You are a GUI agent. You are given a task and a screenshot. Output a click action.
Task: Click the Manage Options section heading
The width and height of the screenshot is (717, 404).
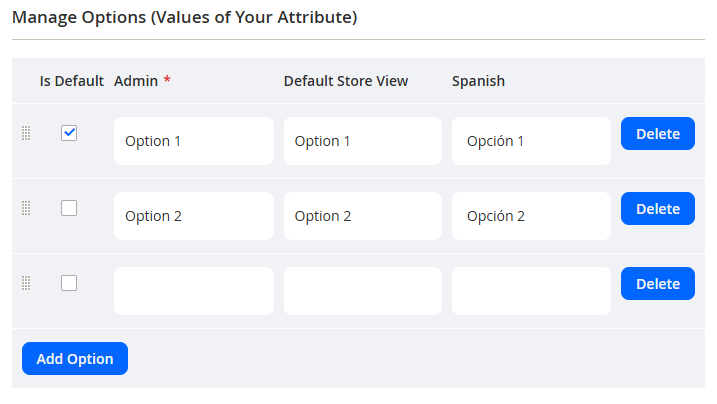coord(185,17)
